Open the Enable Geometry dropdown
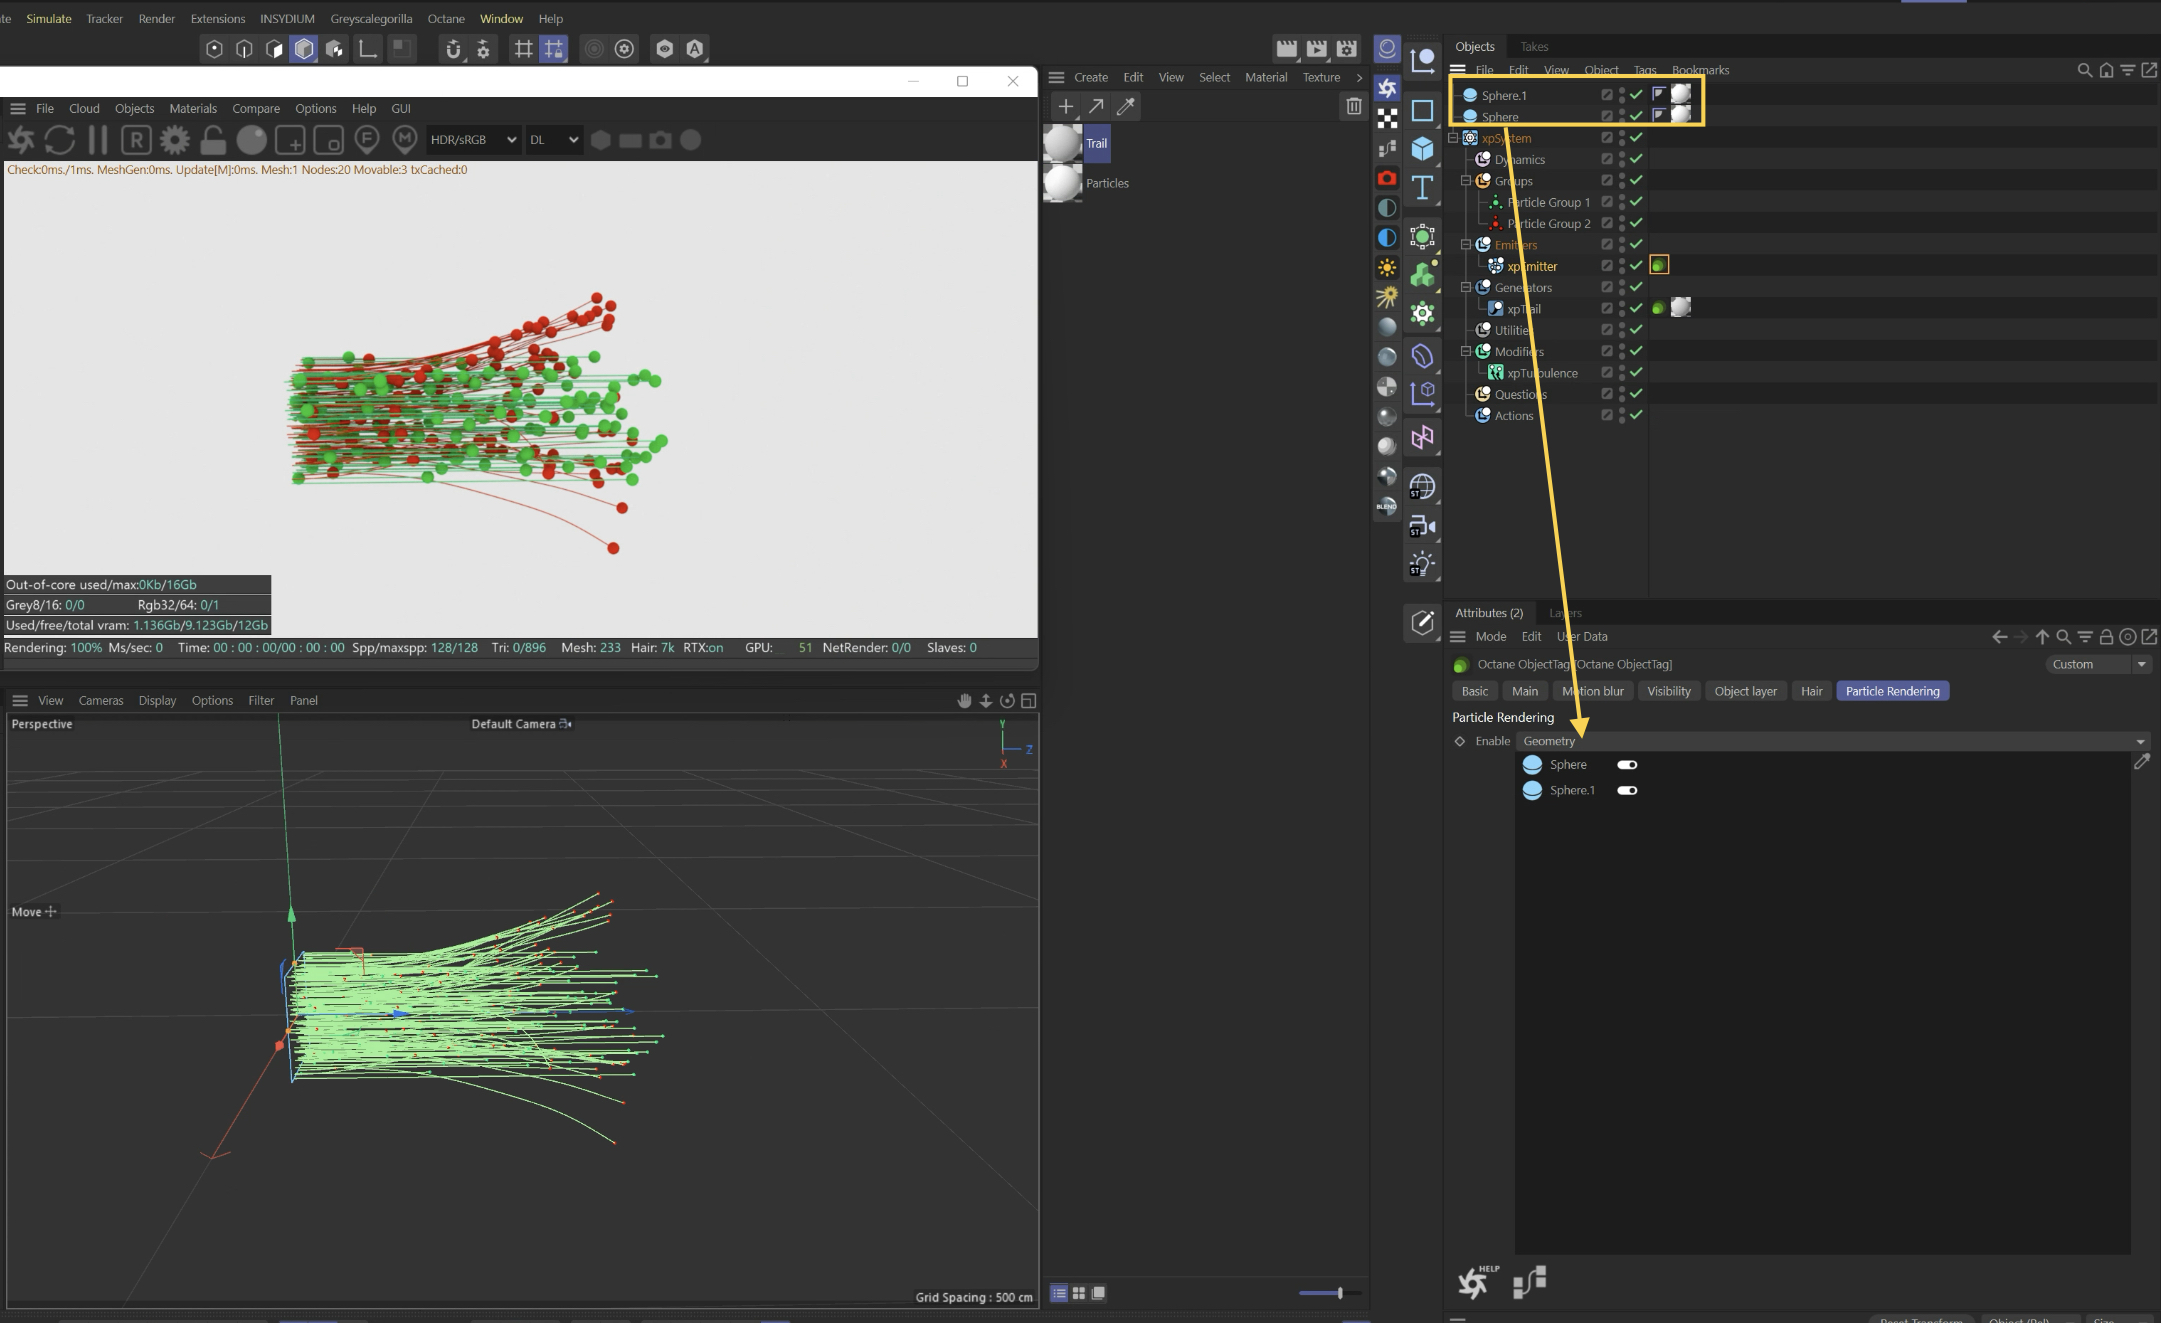2161x1323 pixels. (1832, 741)
